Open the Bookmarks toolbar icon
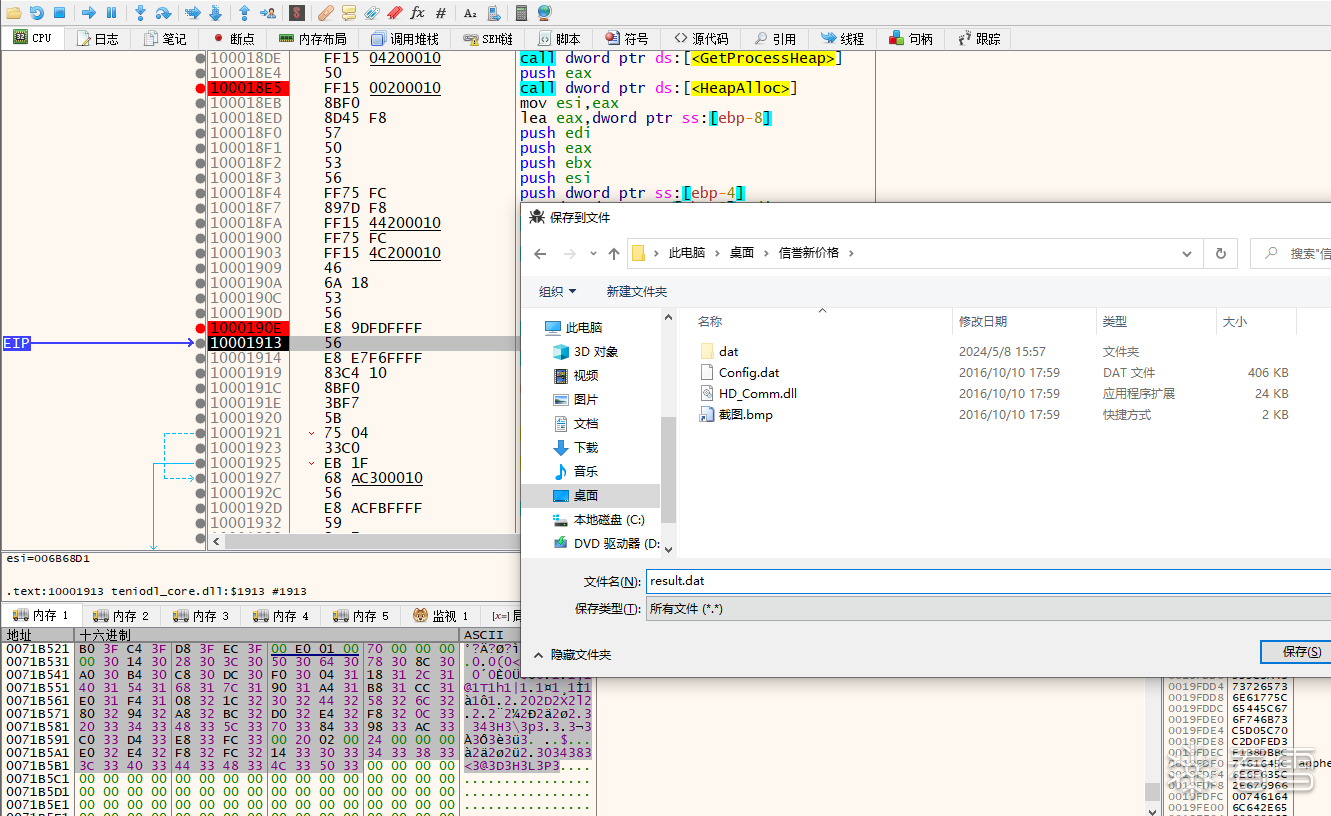Screen dimensions: 1331x816 (x=395, y=13)
